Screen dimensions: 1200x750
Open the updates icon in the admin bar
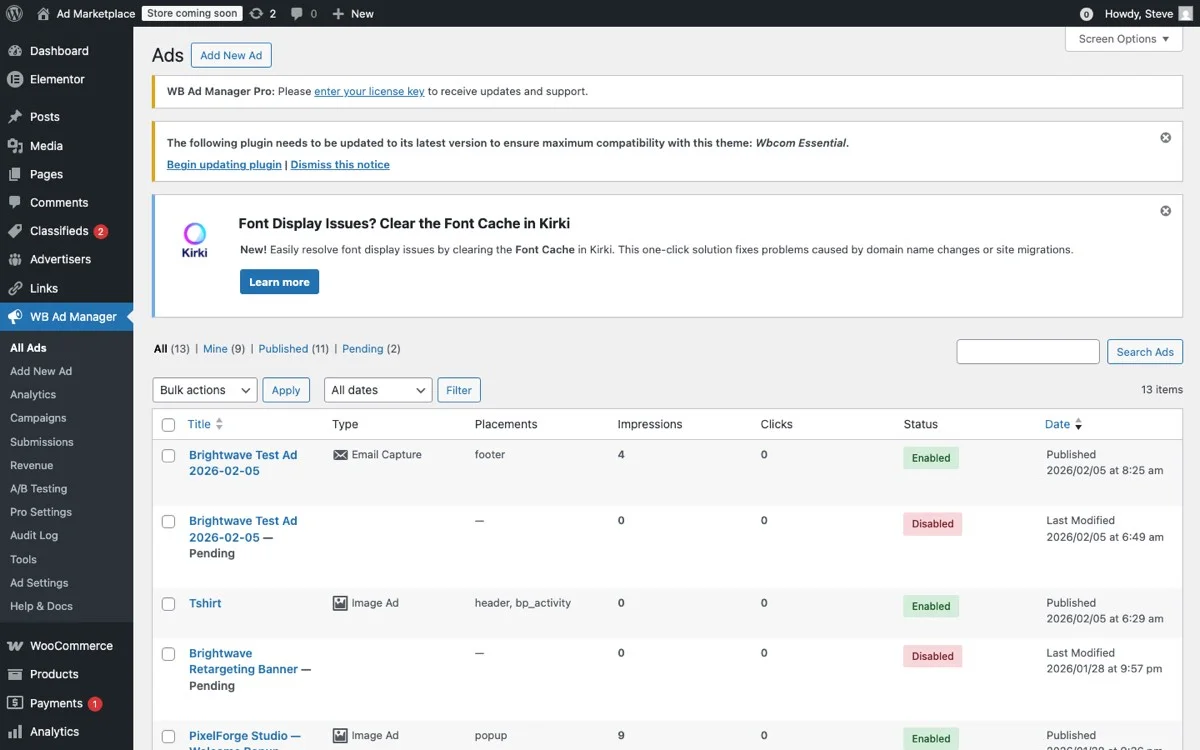[258, 13]
